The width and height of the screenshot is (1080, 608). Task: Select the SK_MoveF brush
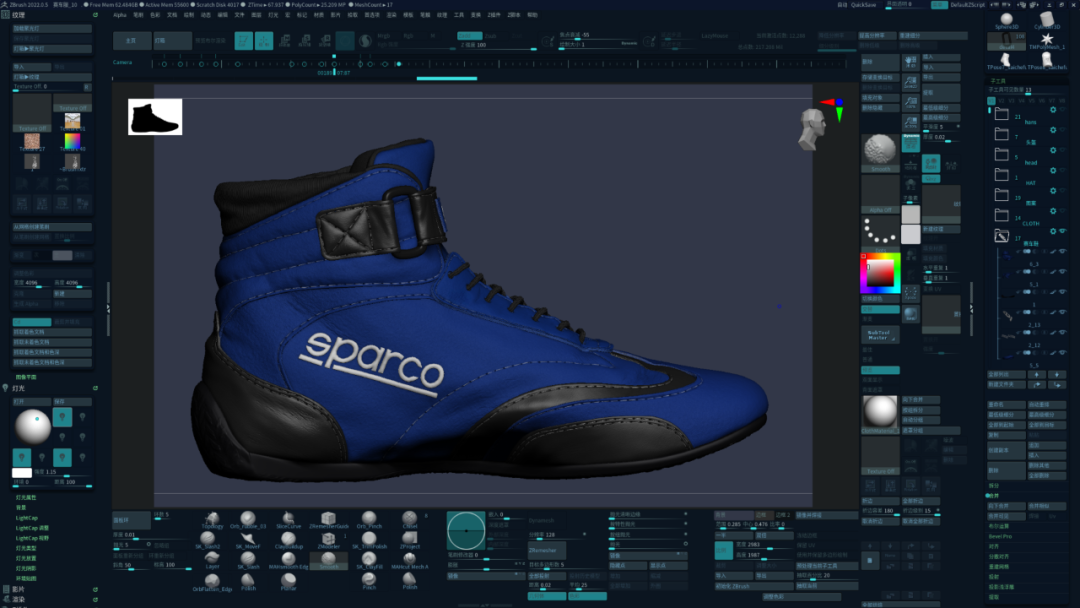[x=248, y=540]
